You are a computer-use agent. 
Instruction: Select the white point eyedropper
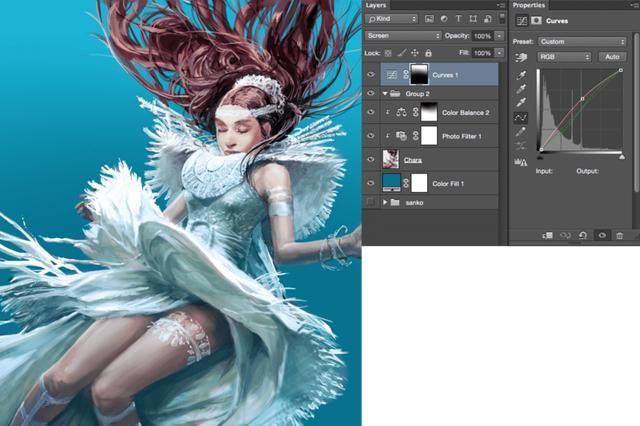pos(521,102)
